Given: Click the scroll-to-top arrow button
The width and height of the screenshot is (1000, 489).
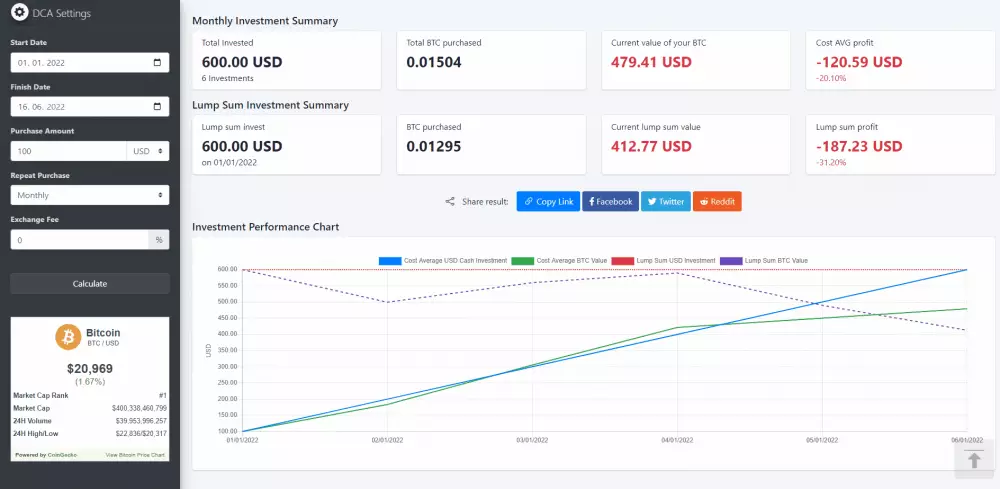Looking at the screenshot, I should (973, 460).
